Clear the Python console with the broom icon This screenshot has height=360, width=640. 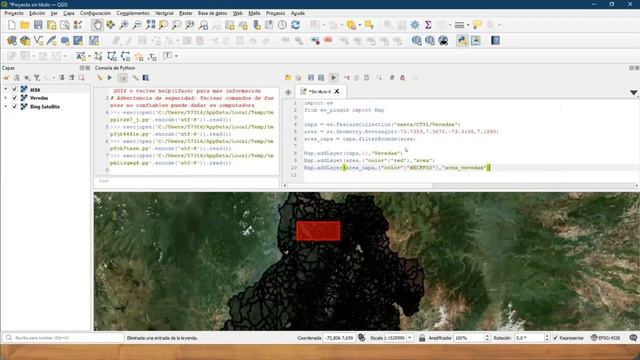100,78
